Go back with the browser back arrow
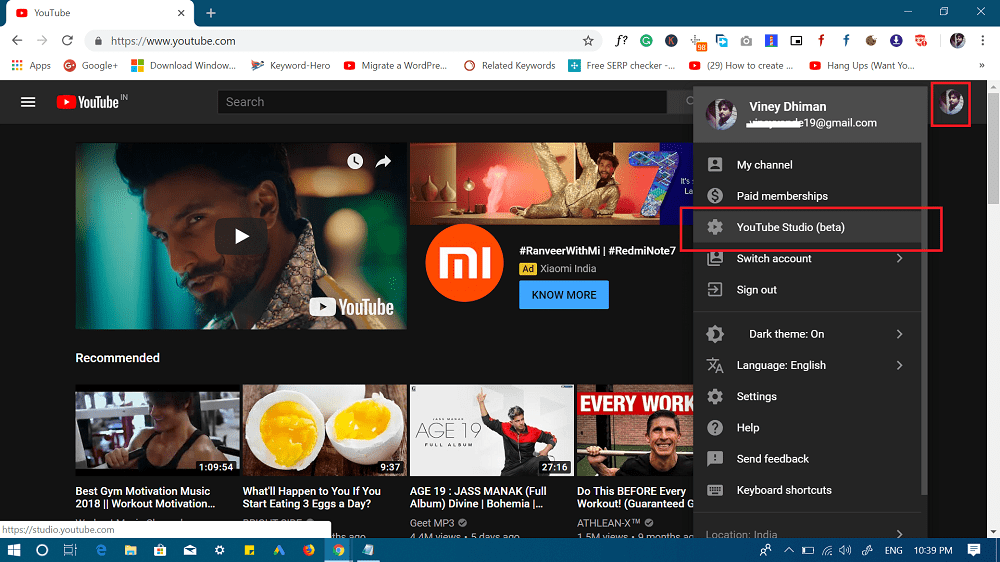 tap(17, 40)
